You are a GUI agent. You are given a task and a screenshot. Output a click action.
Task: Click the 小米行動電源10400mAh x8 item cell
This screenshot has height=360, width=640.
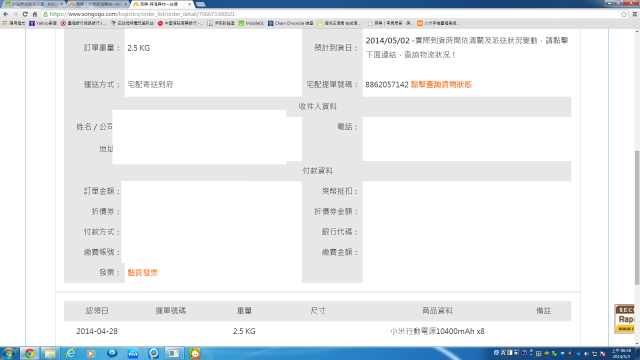[437, 331]
